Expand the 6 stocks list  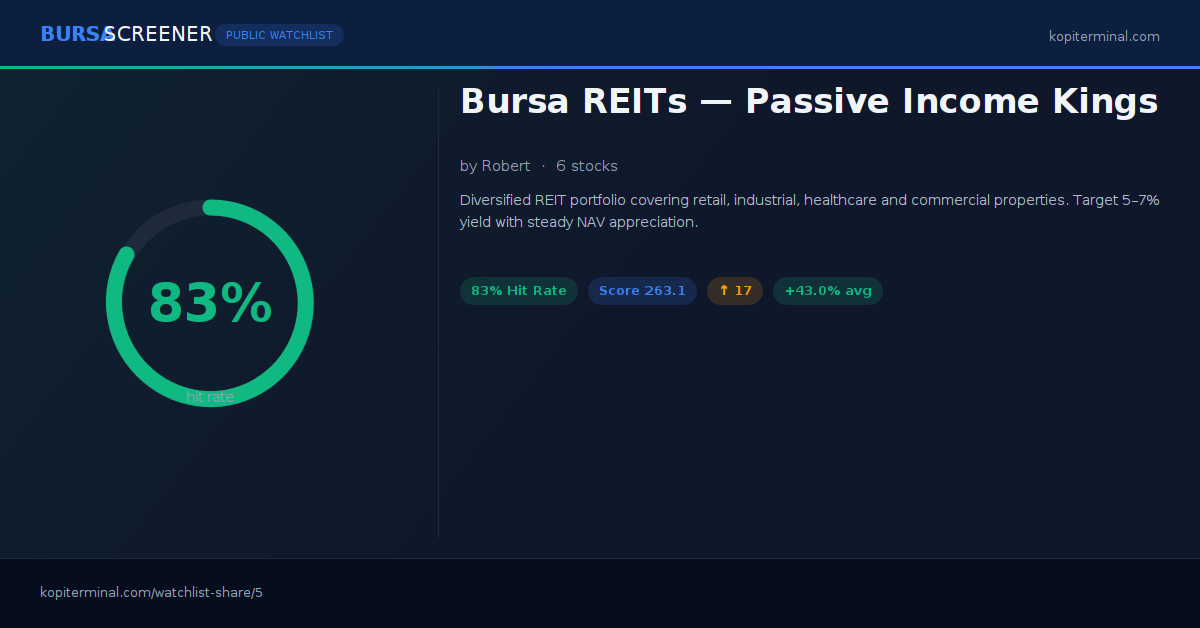coord(587,166)
